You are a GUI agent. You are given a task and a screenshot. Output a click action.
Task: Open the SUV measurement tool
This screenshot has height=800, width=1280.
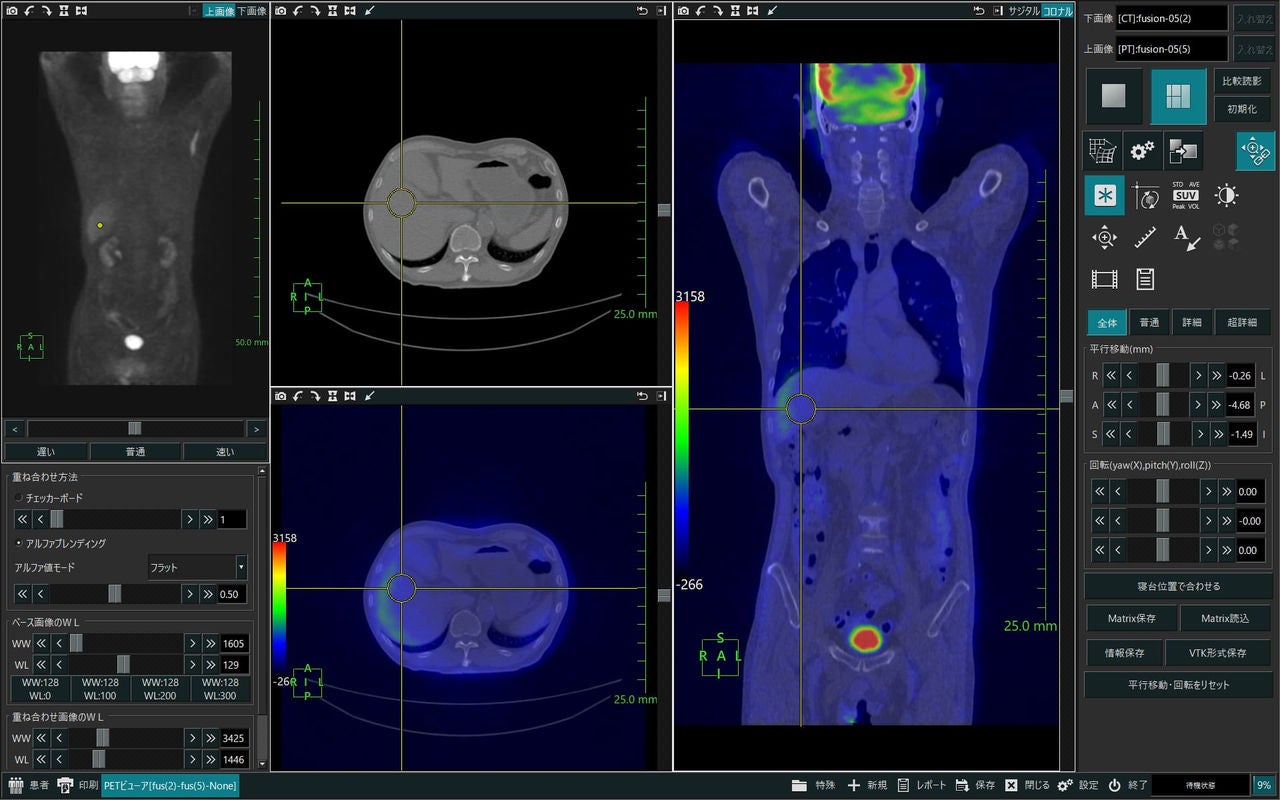(1186, 195)
